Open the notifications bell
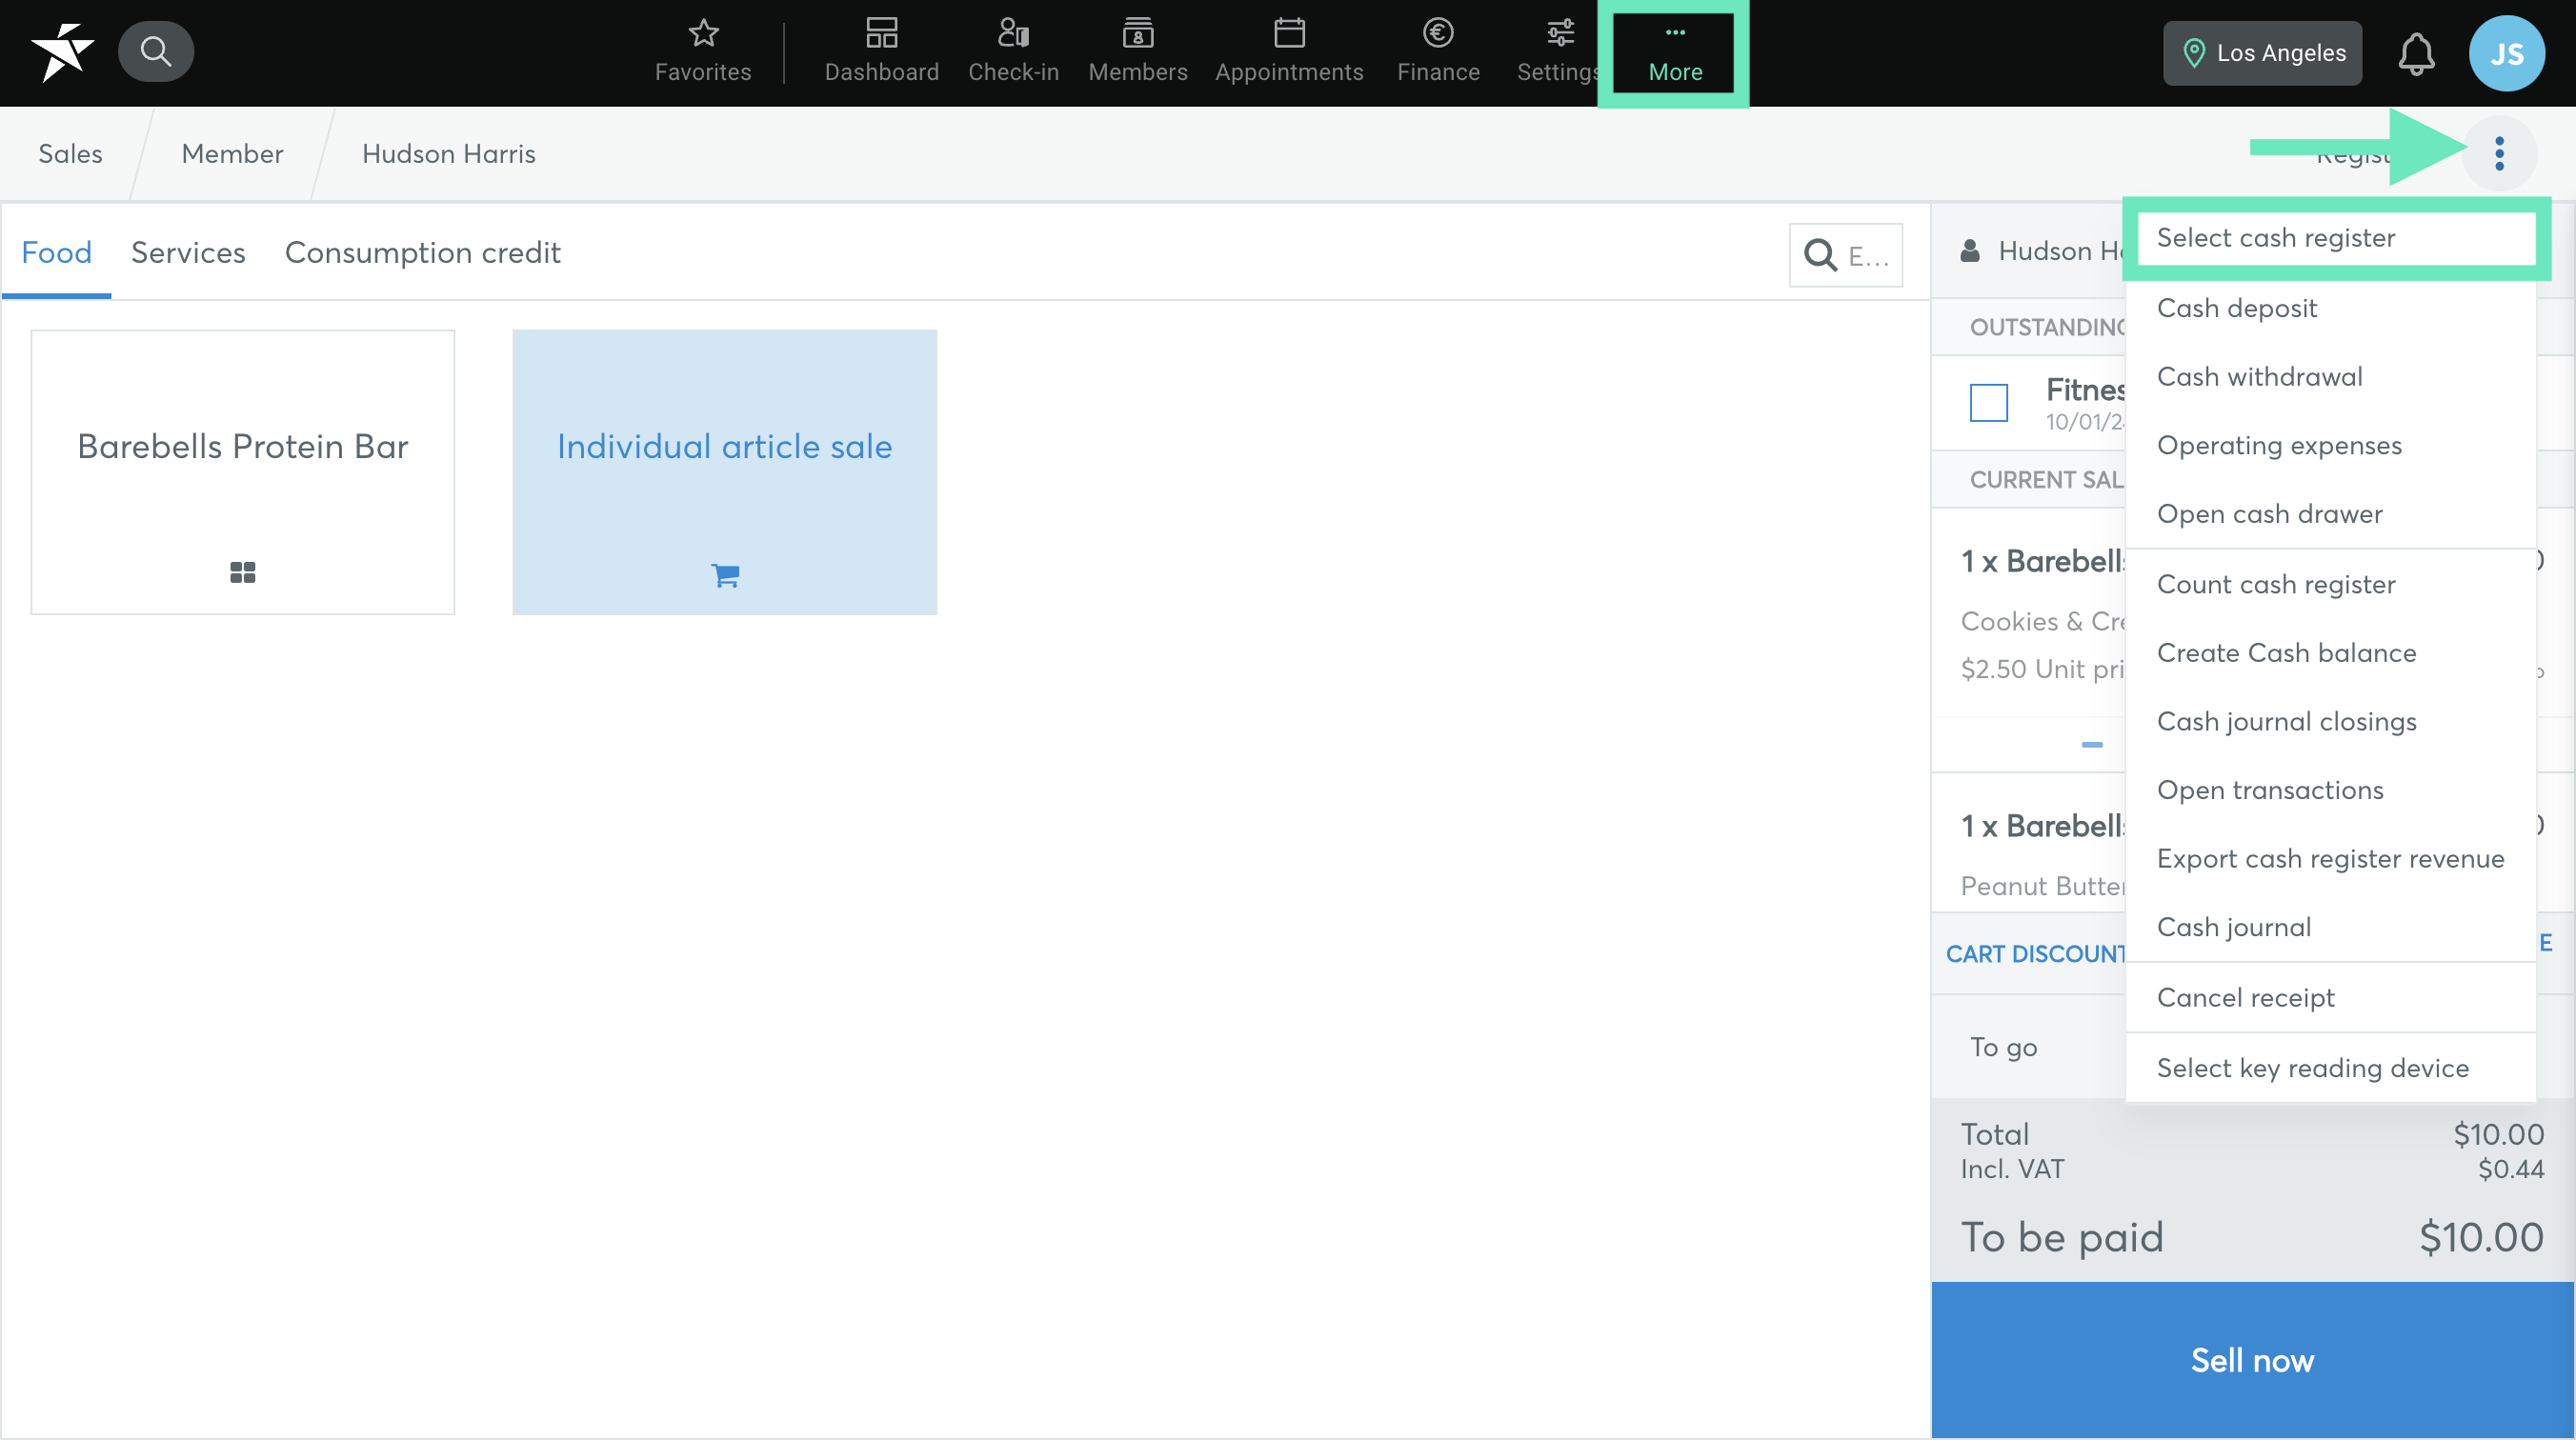This screenshot has height=1440, width=2576. 2416,53
